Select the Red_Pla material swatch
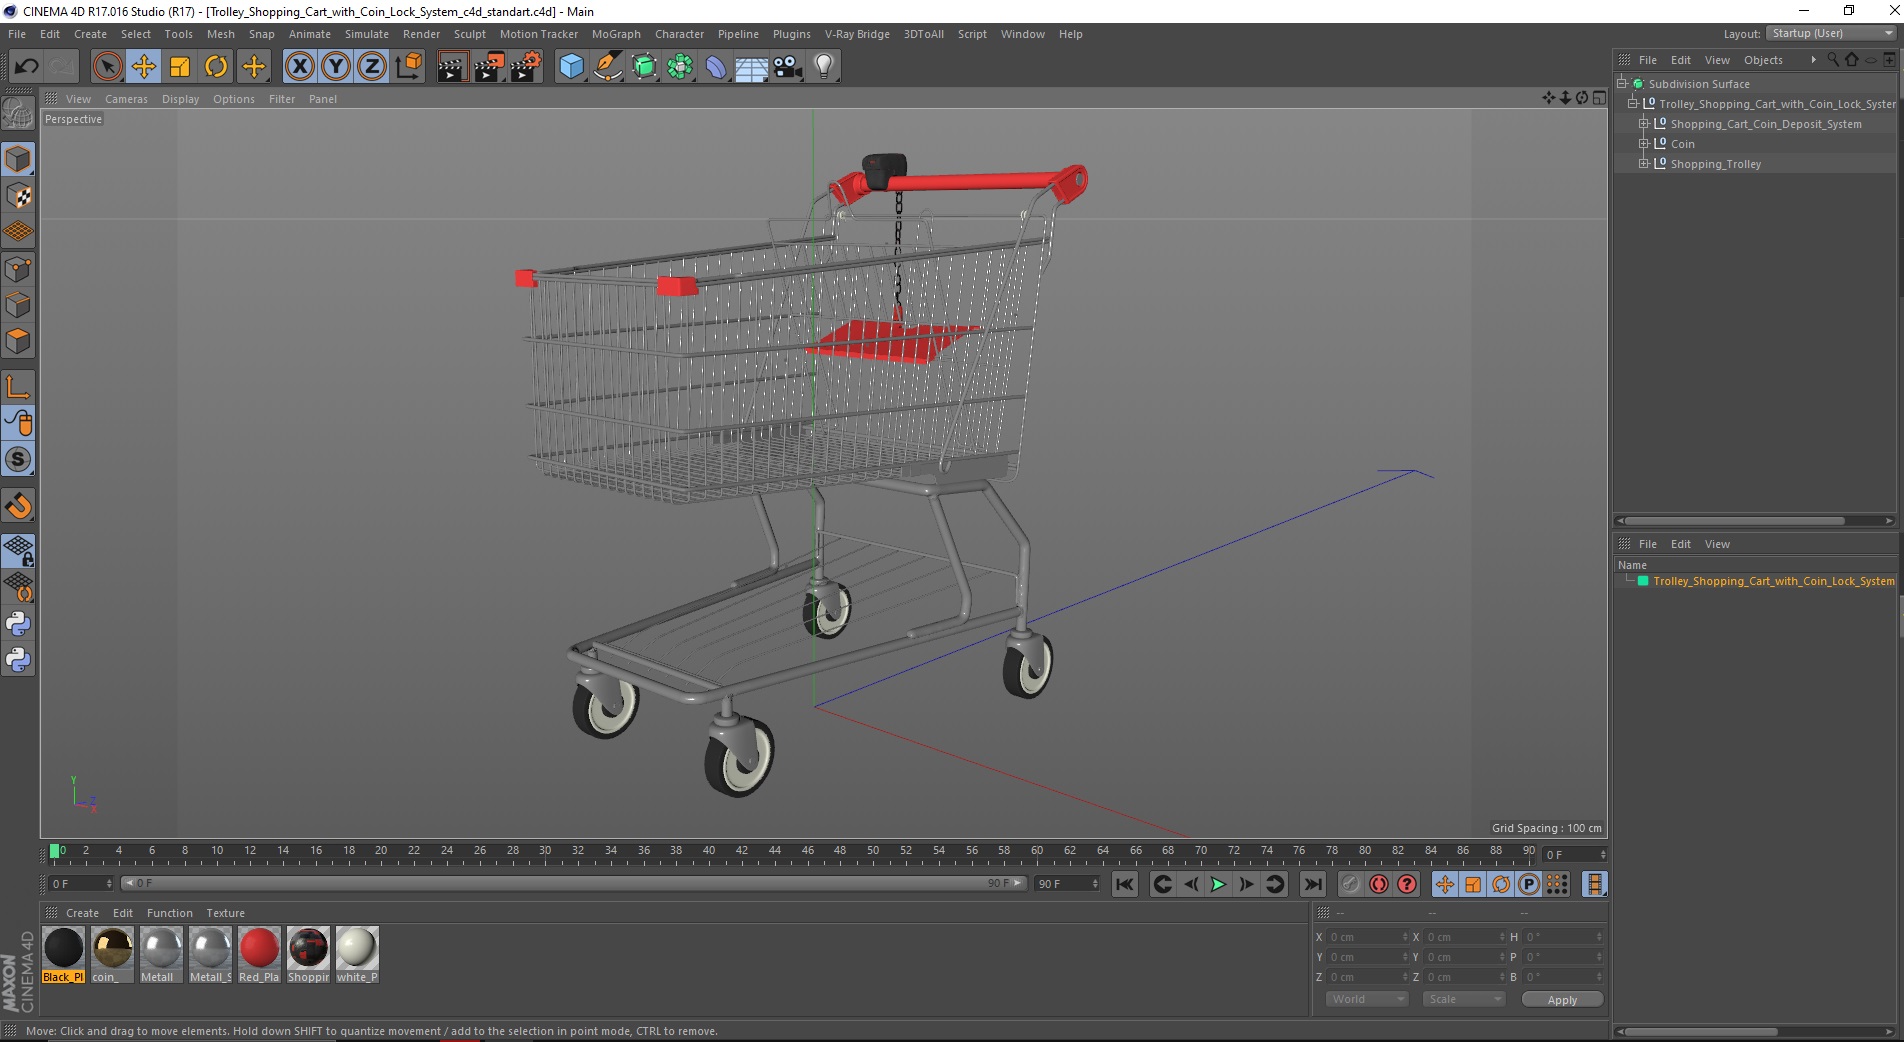The width and height of the screenshot is (1904, 1042). coord(259,955)
